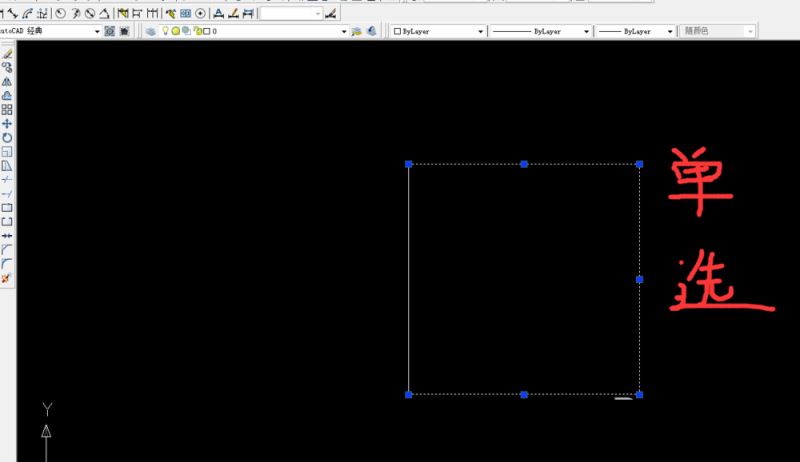This screenshot has height=462, width=800.
Task: Click the Ordinate dimension tool
Action: tap(43, 14)
